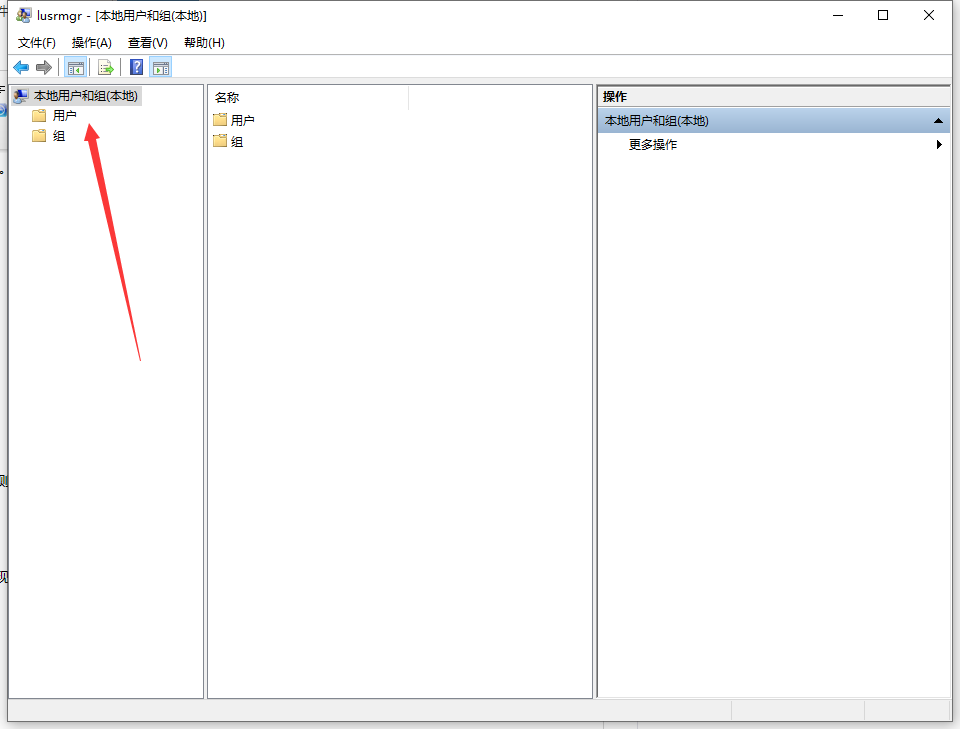
Task: Click the Forward arrow toolbar icon
Action: click(x=43, y=67)
